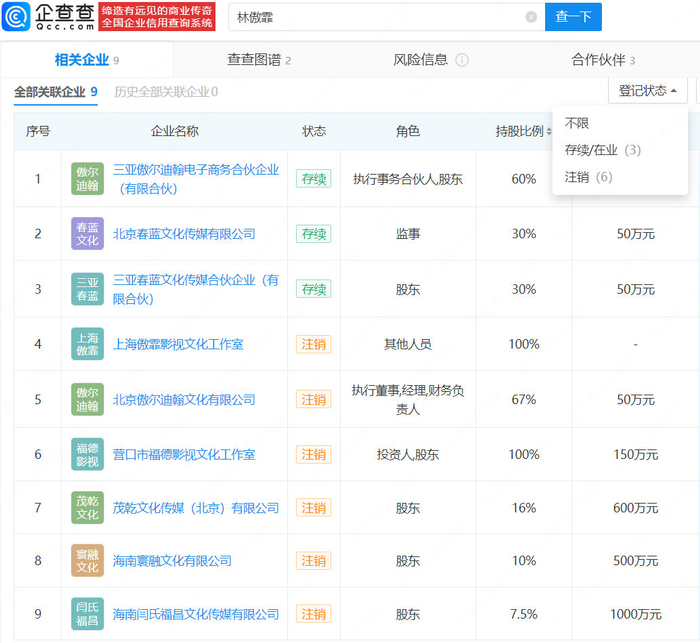This screenshot has height=643, width=700.
Task: Click the 寰融文化 company logo badge
Action: click(x=88, y=561)
